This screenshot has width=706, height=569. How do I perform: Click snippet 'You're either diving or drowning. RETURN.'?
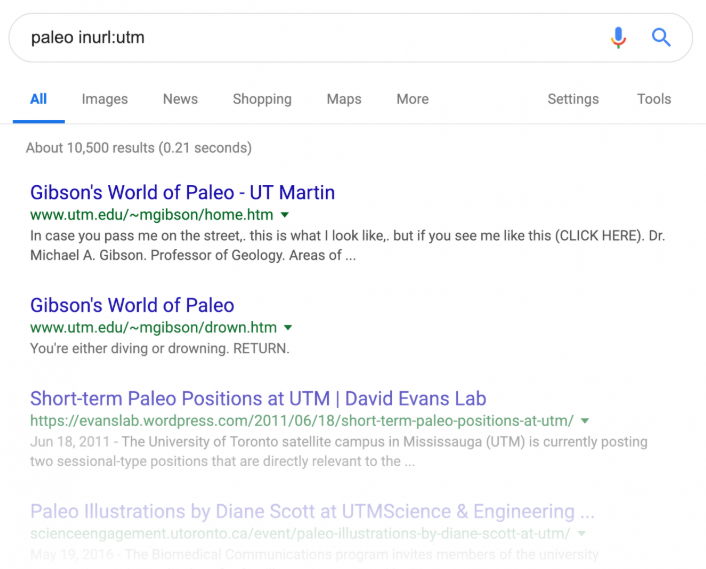(x=160, y=348)
